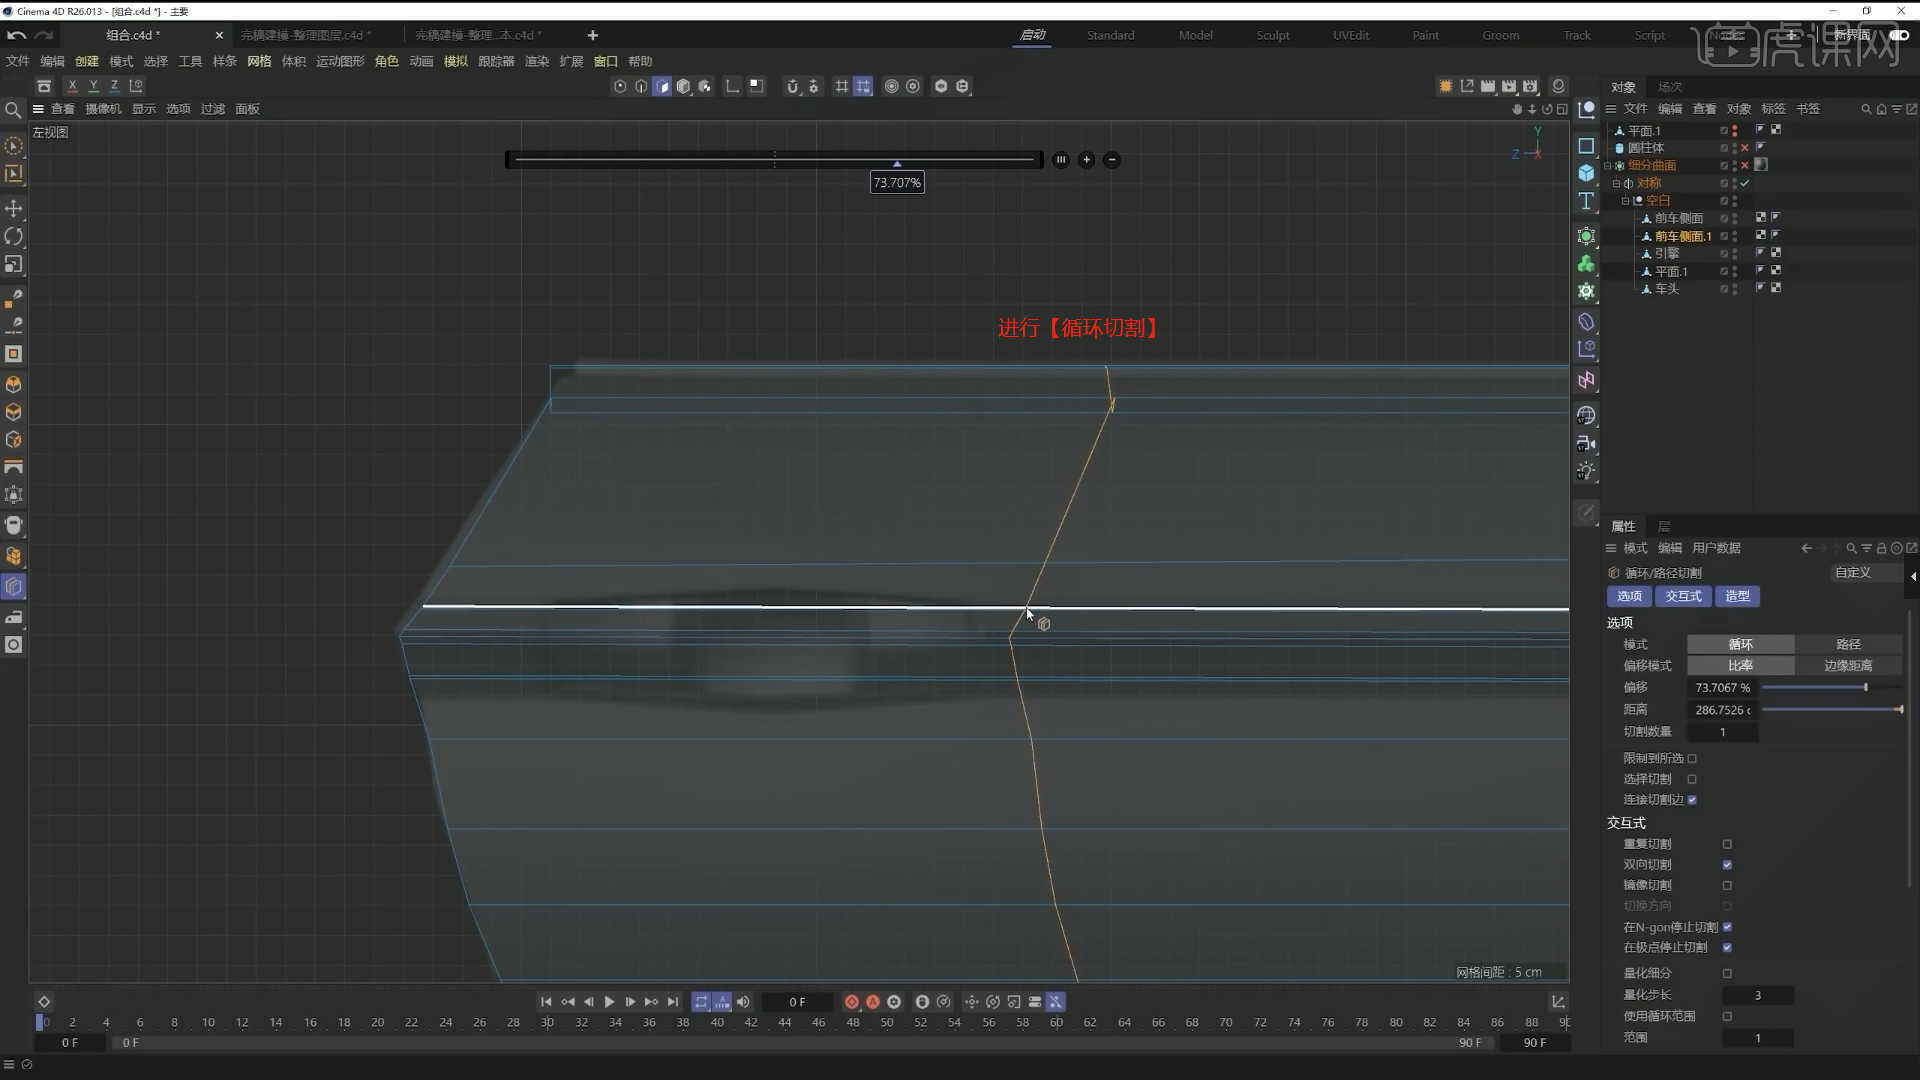
Task: Adjust the 距离 slider in attributes
Action: pos(1831,710)
